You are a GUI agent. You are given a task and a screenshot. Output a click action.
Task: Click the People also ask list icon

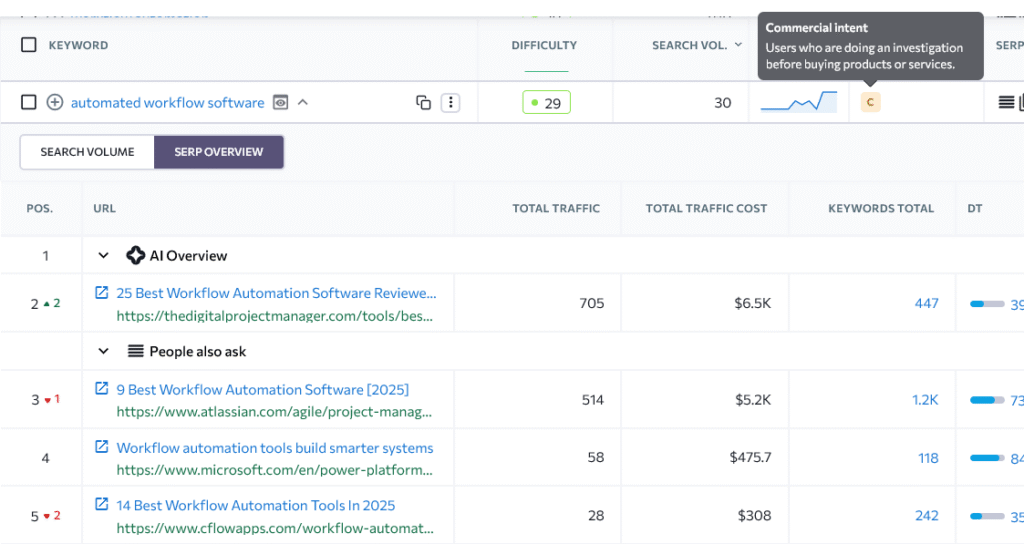coord(135,351)
